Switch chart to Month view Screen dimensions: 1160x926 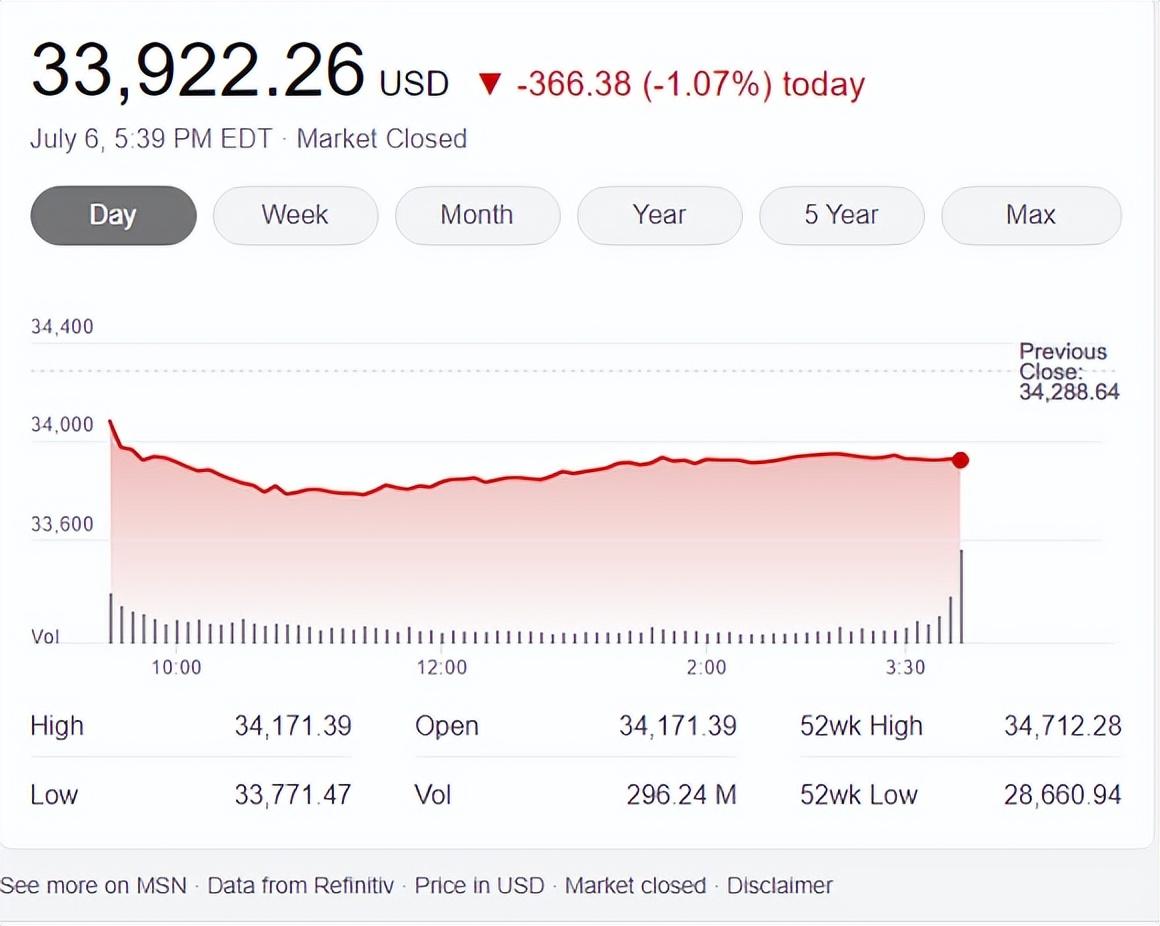tap(477, 215)
